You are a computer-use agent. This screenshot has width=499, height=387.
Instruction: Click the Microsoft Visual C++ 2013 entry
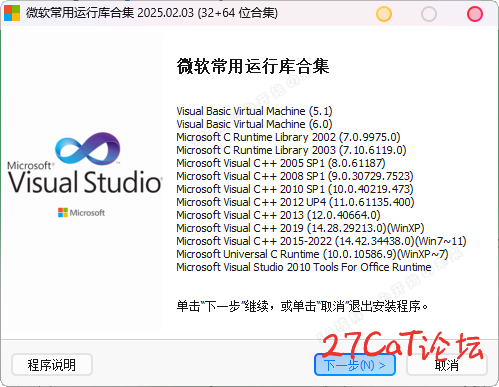[x=278, y=215]
